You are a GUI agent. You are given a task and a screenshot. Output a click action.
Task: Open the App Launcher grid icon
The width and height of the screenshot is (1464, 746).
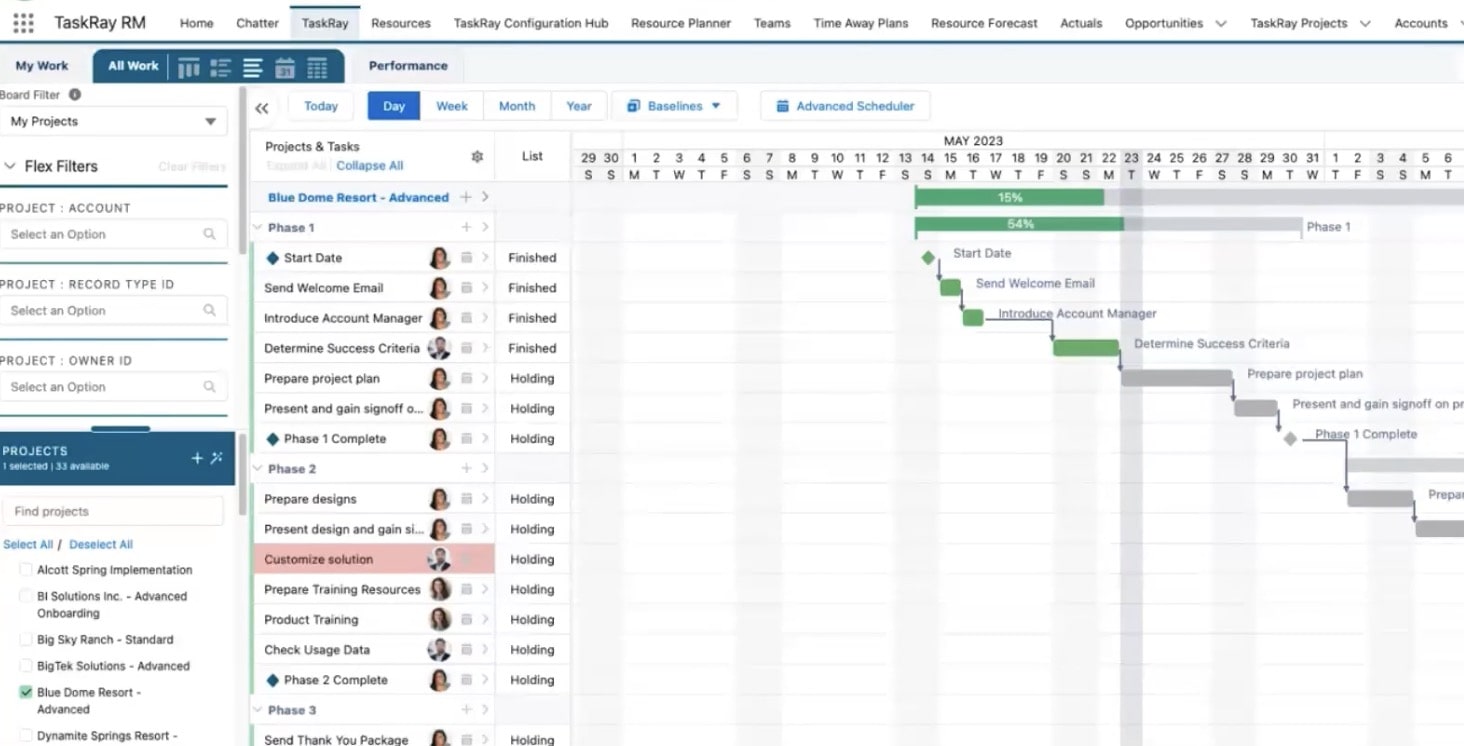pos(23,22)
